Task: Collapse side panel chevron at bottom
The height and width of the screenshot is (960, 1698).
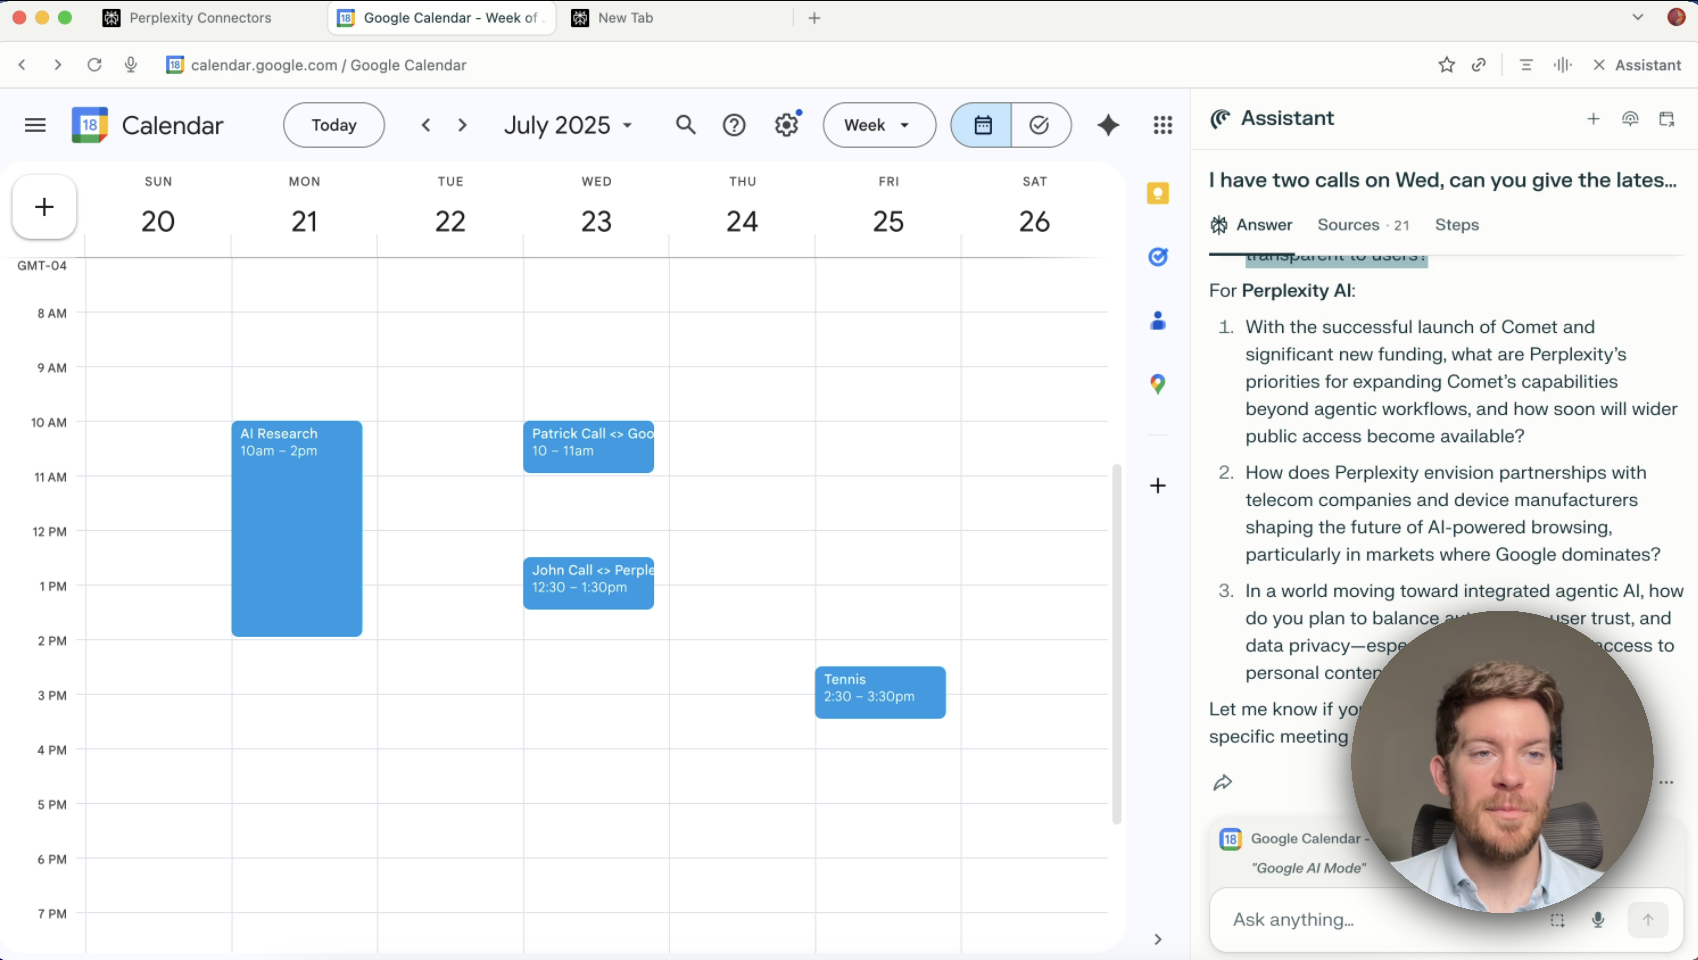Action: [1158, 939]
